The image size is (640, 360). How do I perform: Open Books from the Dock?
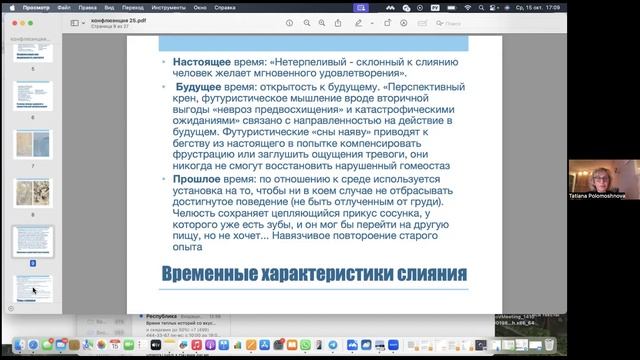[x=292, y=345]
